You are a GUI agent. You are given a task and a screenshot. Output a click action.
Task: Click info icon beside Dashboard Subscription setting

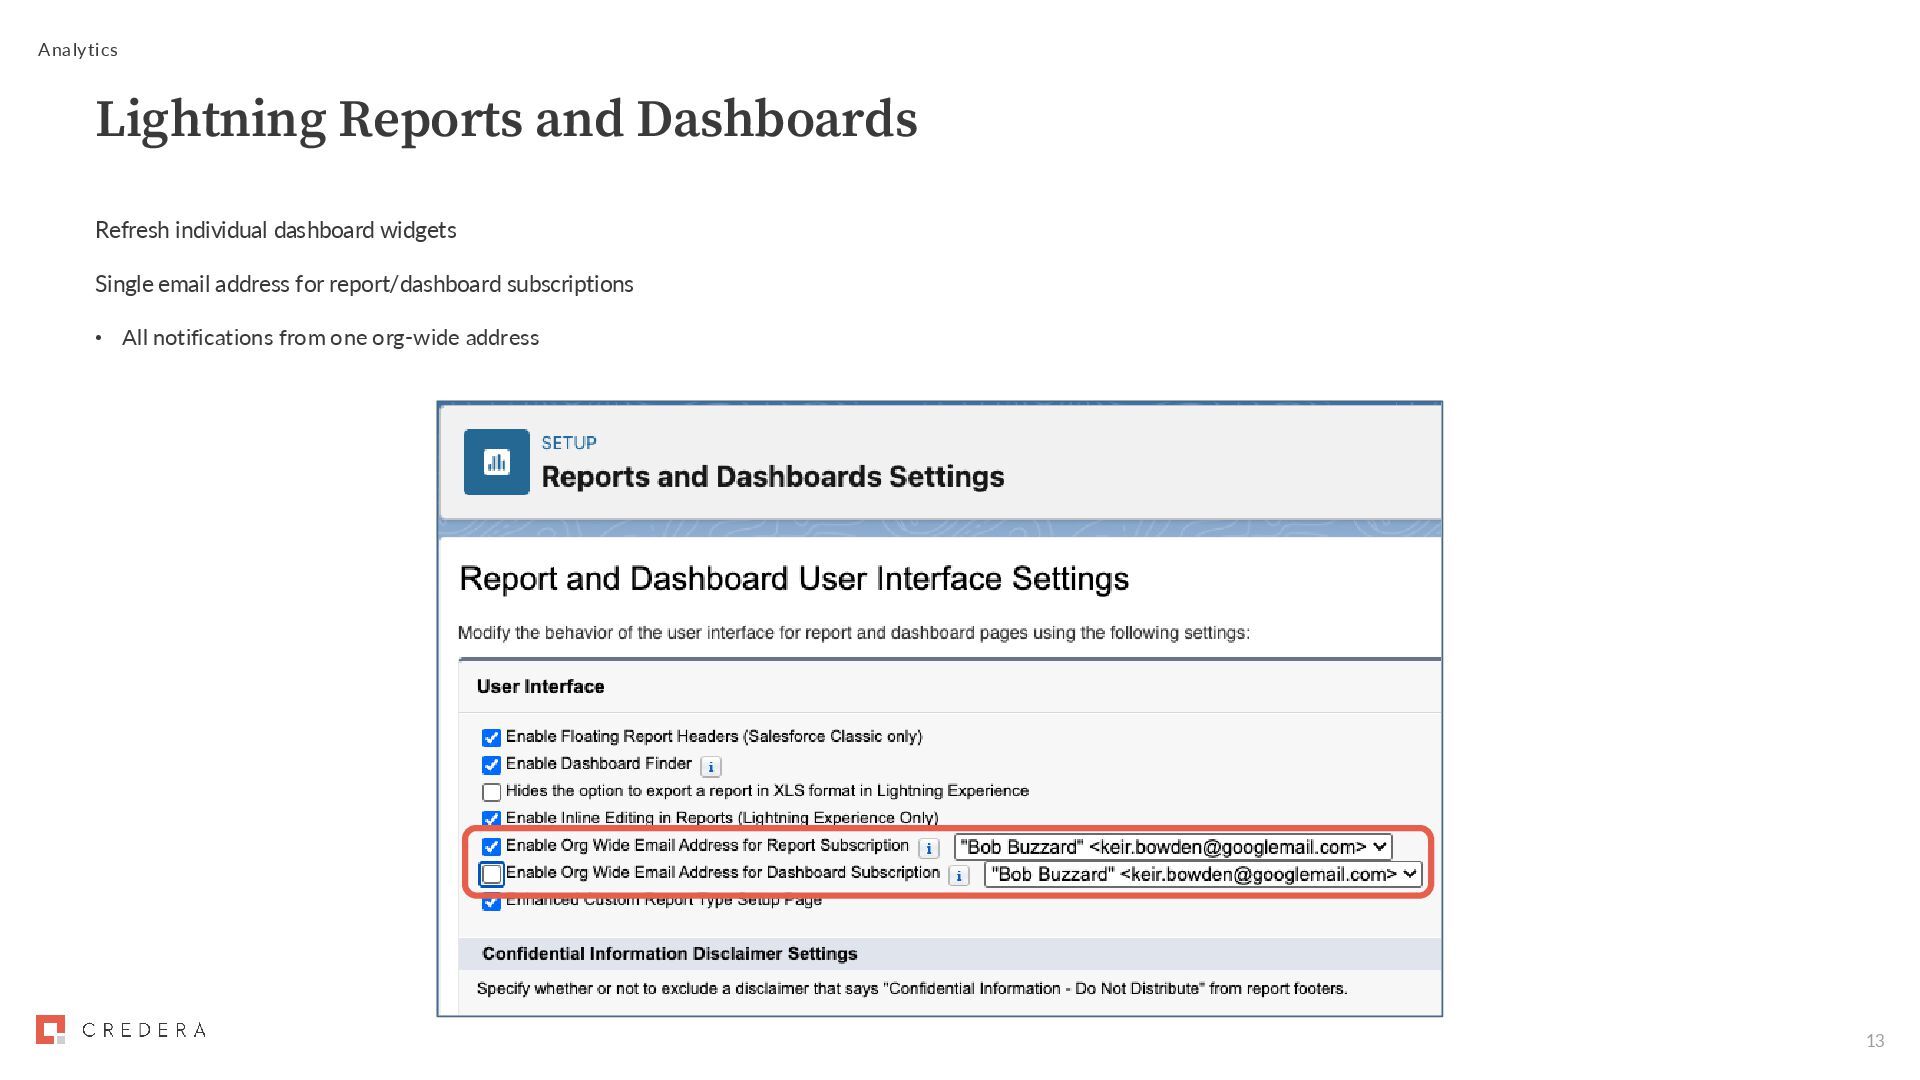(958, 876)
